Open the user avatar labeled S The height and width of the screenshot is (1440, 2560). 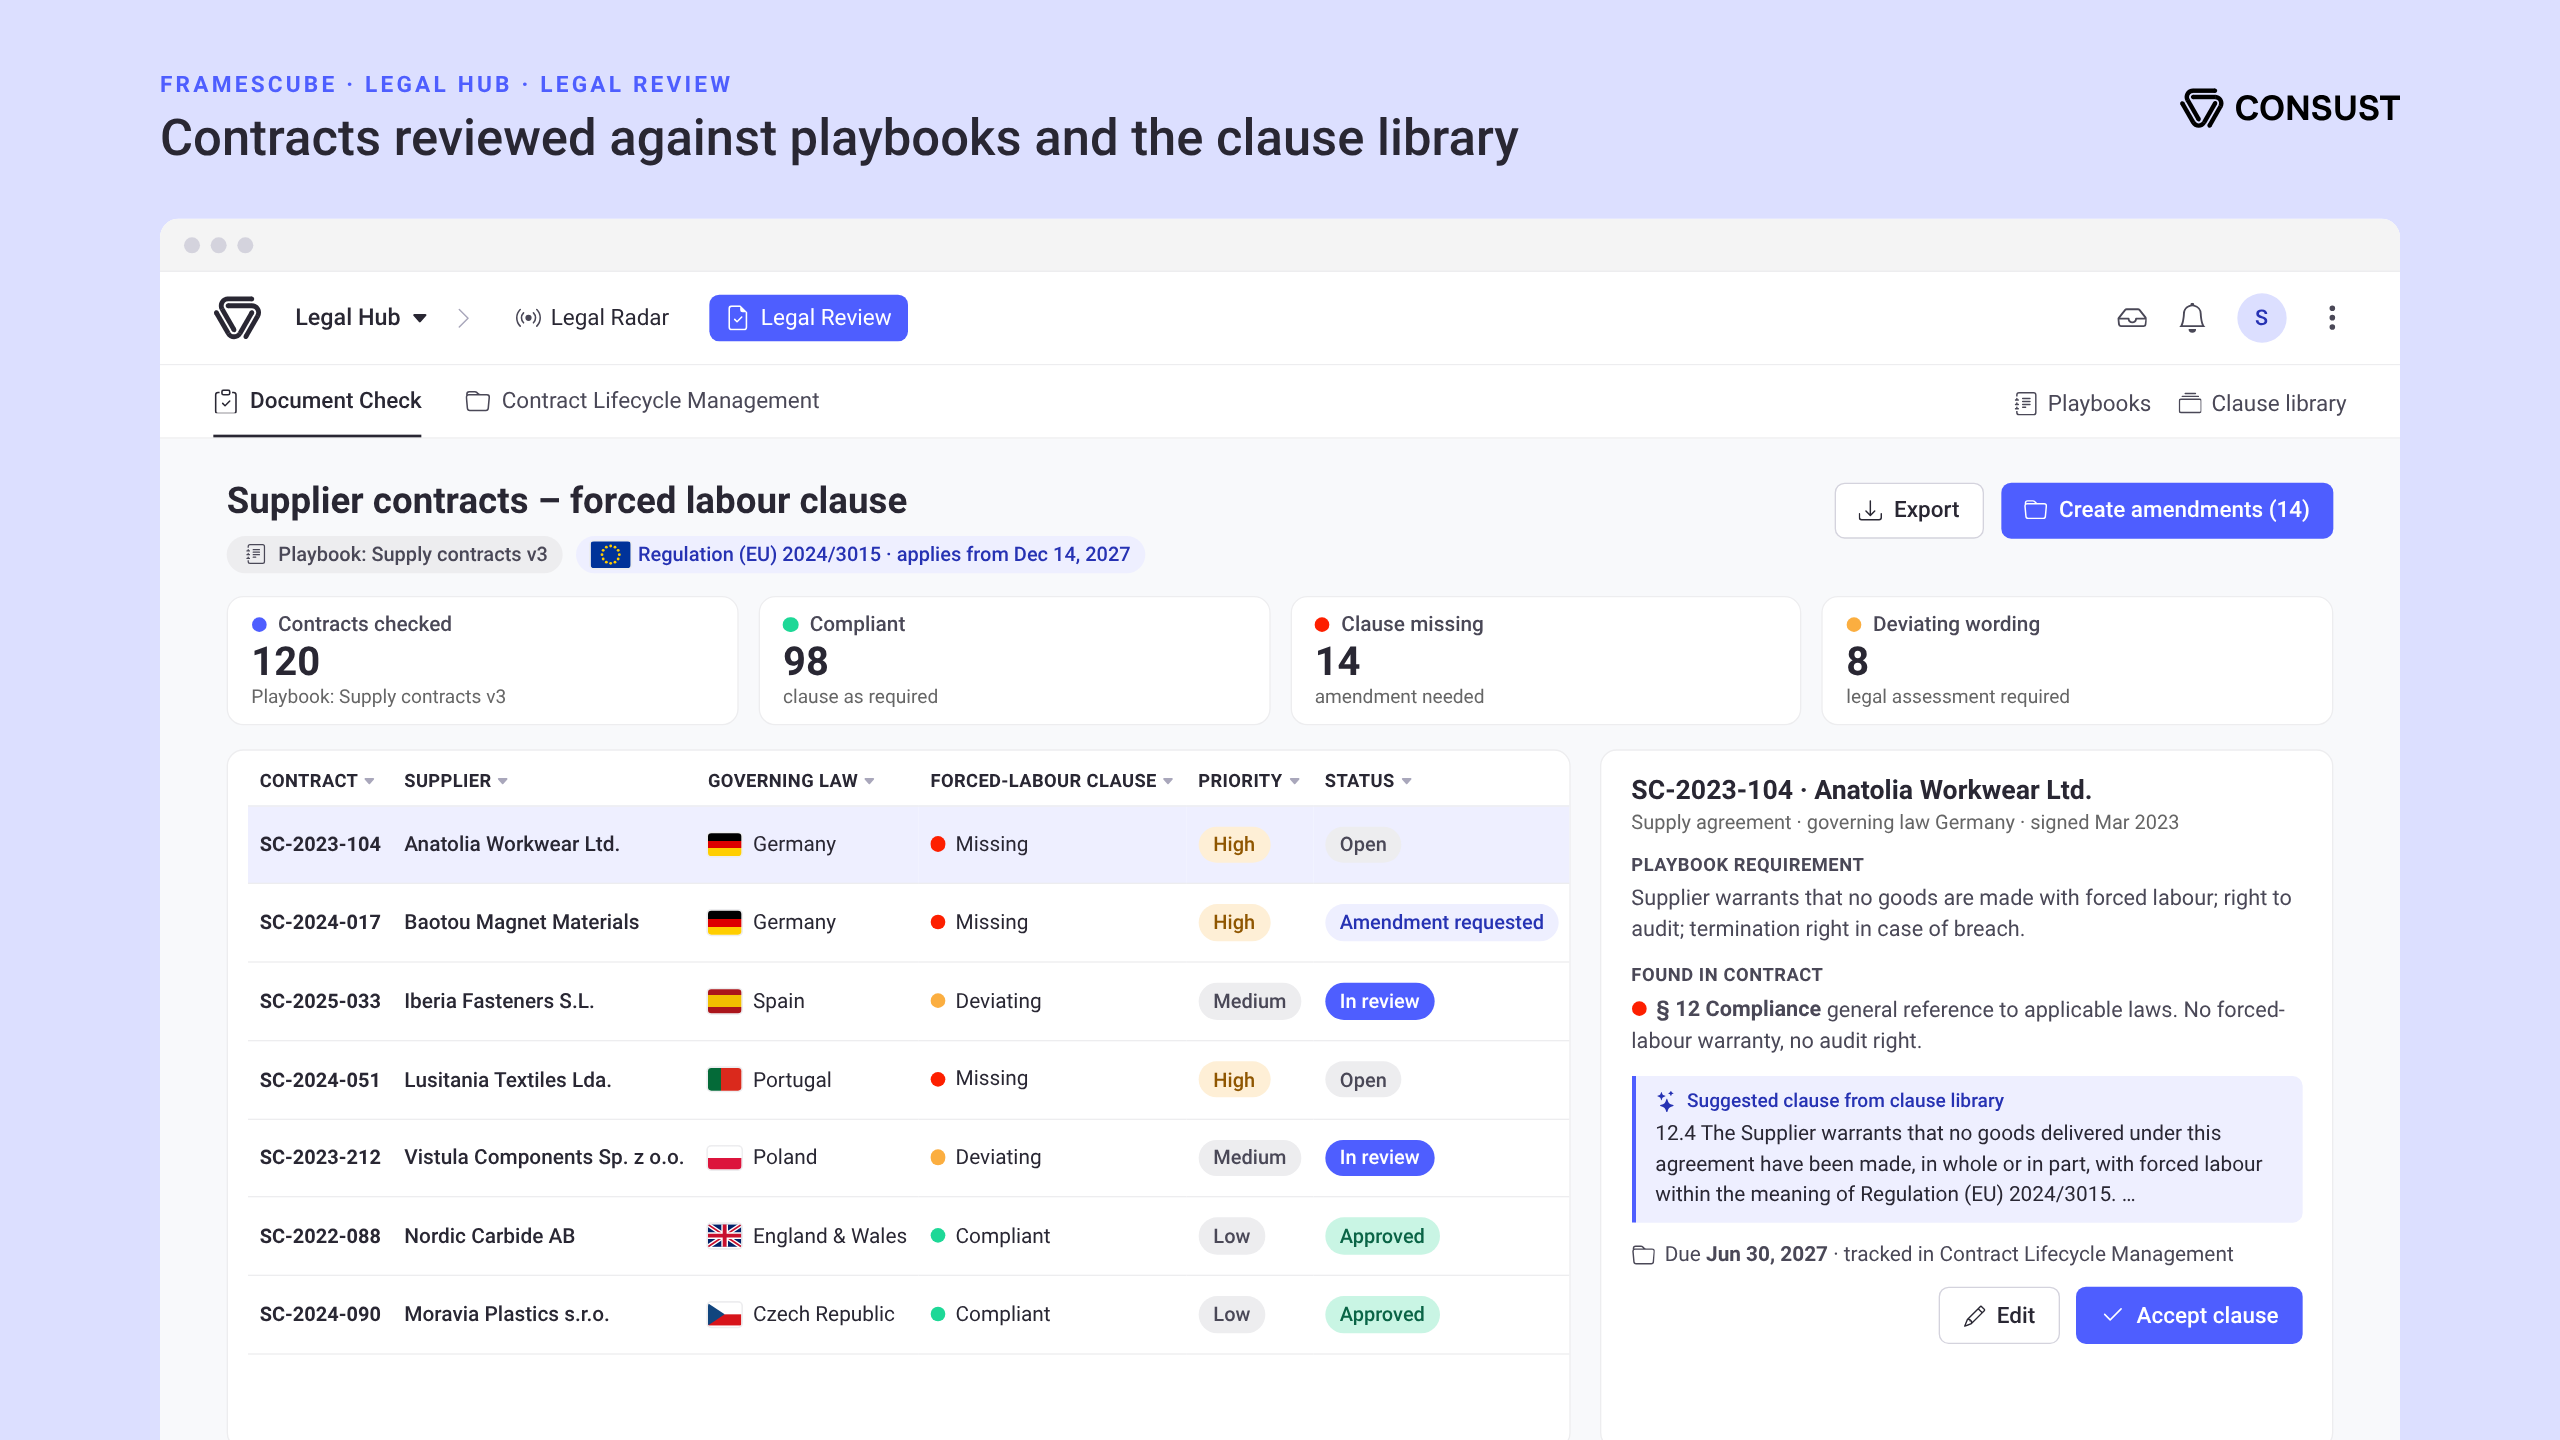coord(2261,318)
